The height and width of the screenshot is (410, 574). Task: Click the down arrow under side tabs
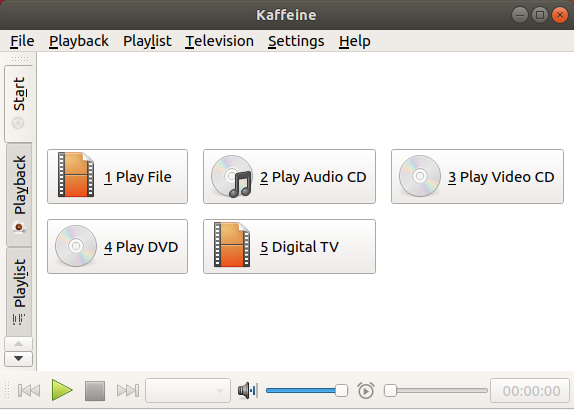(18, 359)
